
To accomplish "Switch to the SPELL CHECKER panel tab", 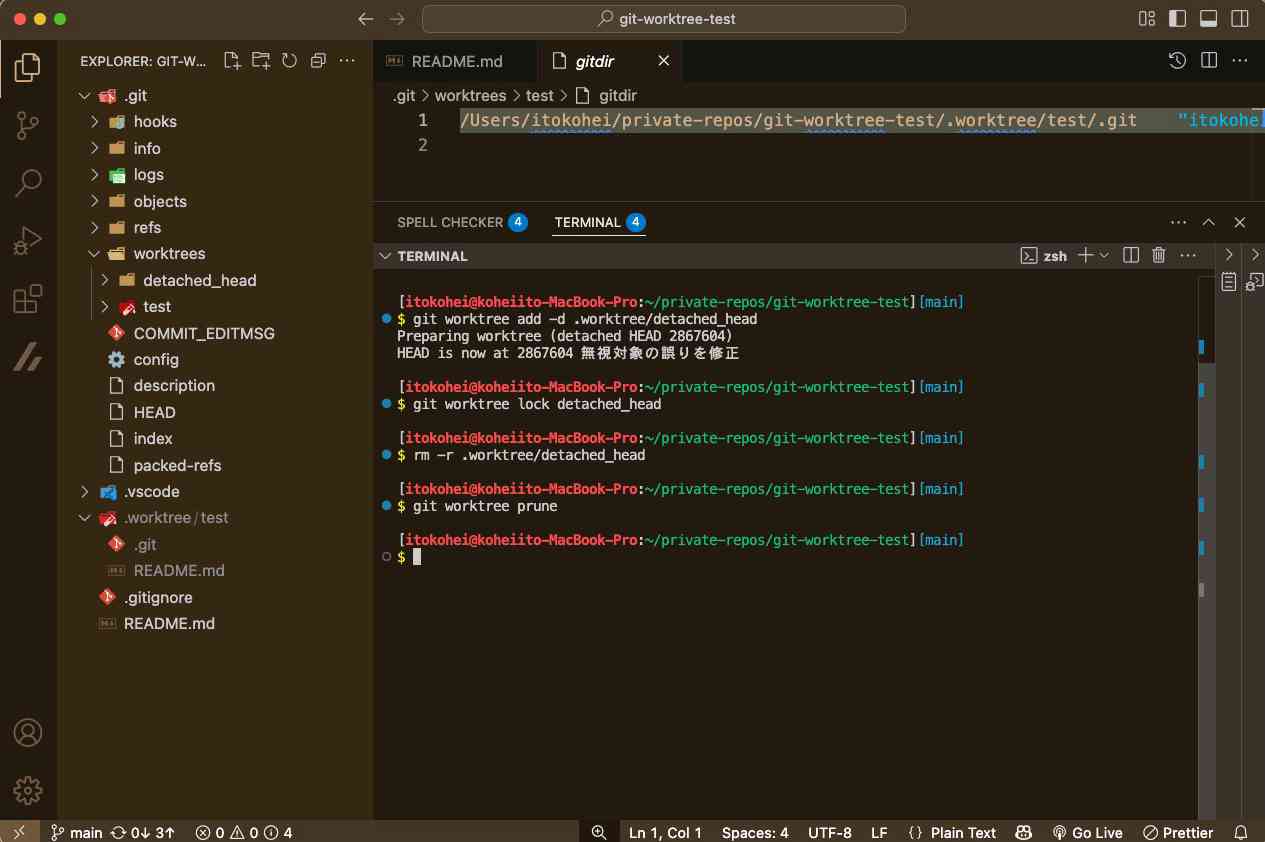I will click(450, 222).
